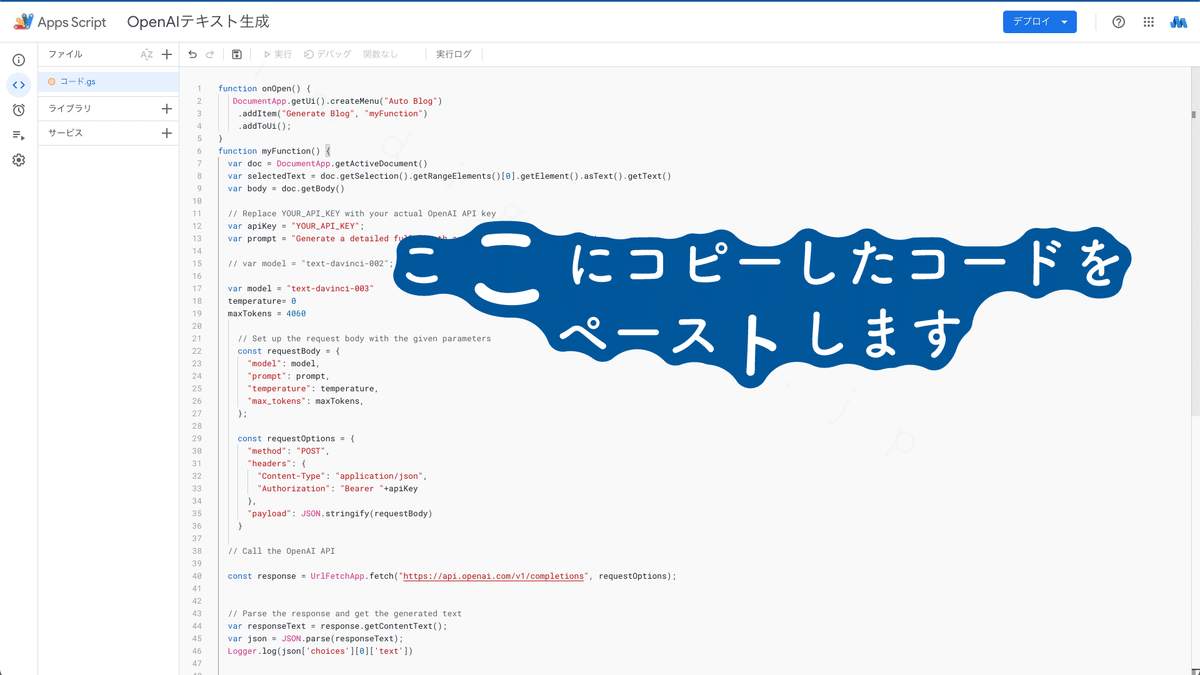Click the "payload": JSON.stringify line

pos(340,514)
